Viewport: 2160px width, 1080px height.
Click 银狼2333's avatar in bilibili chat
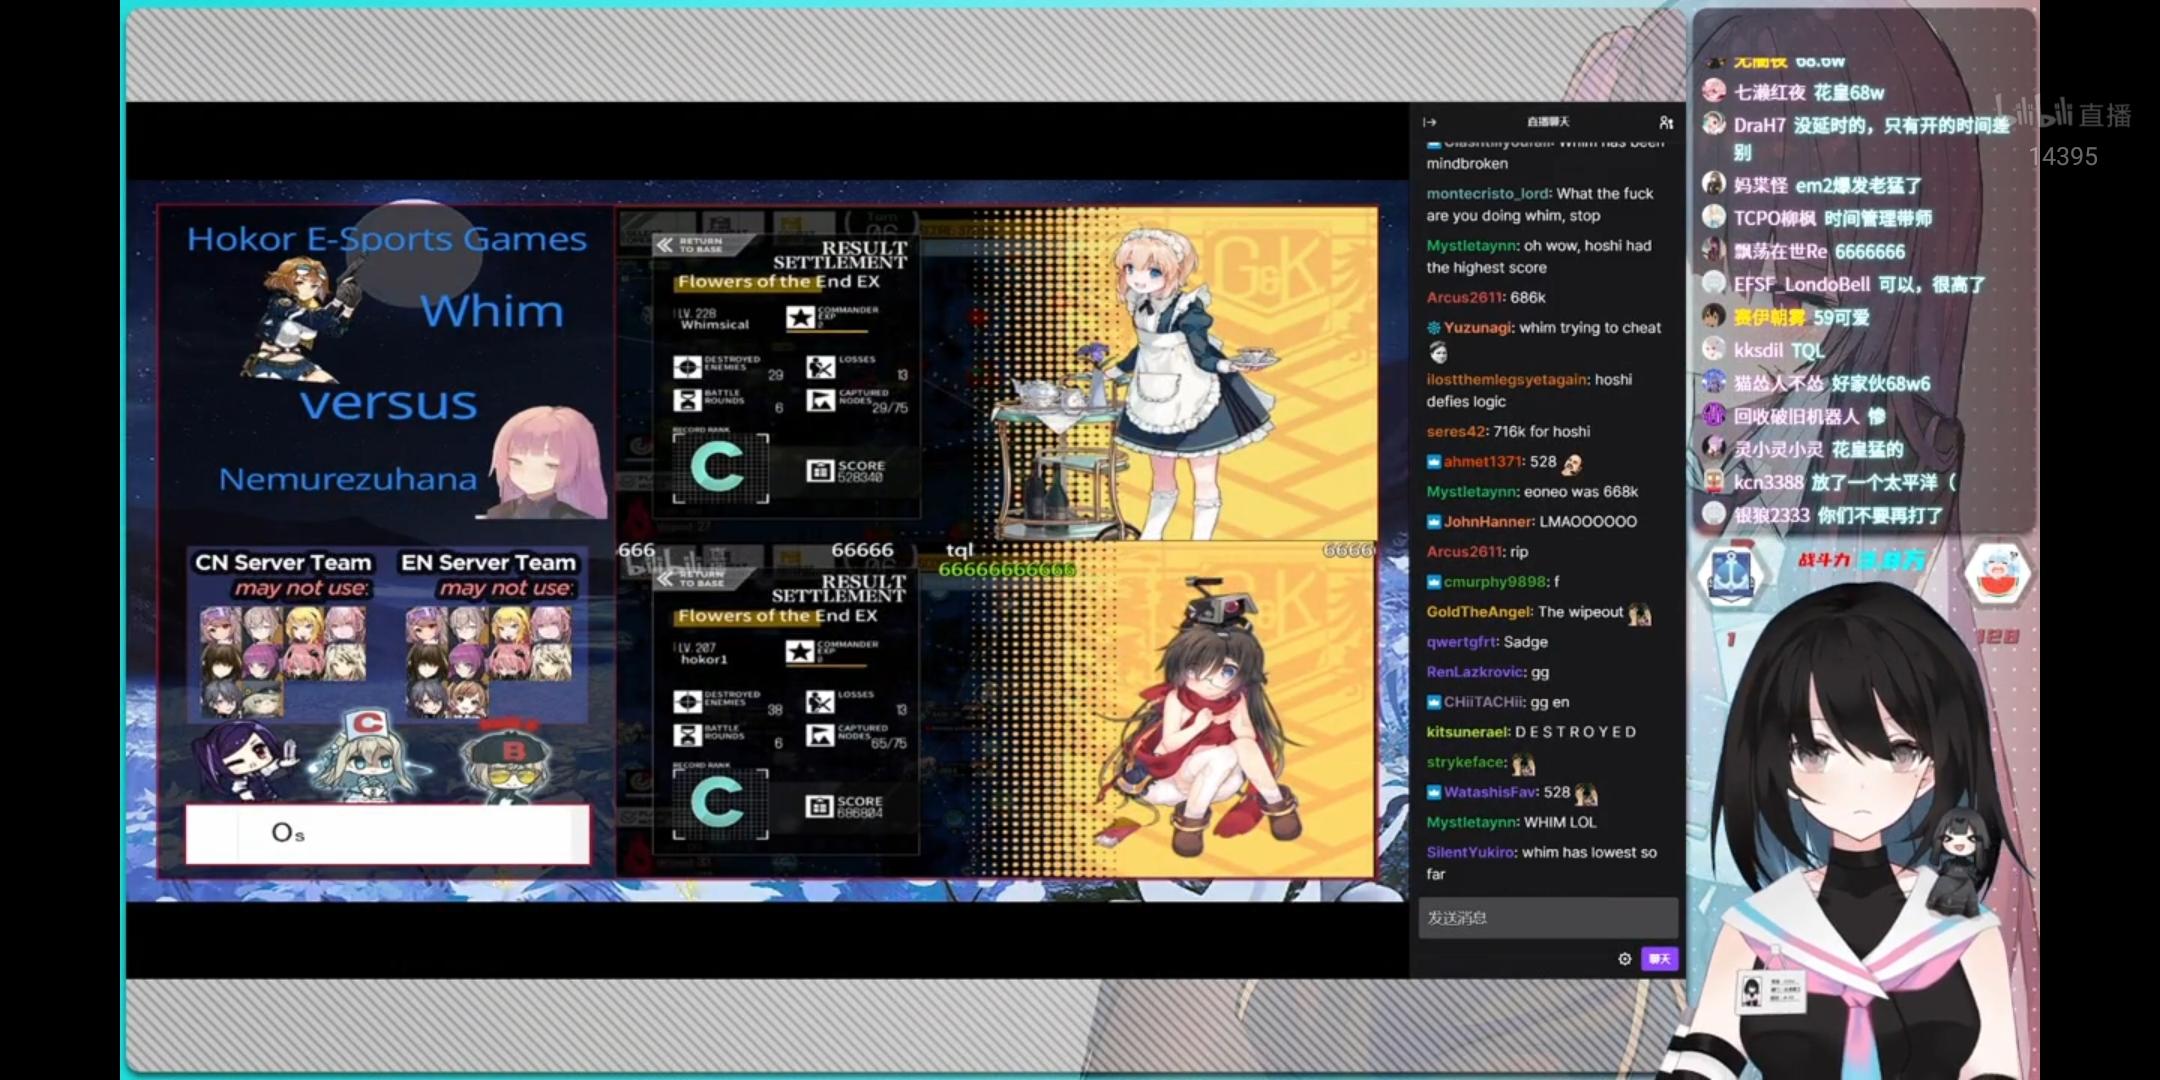(x=1714, y=514)
